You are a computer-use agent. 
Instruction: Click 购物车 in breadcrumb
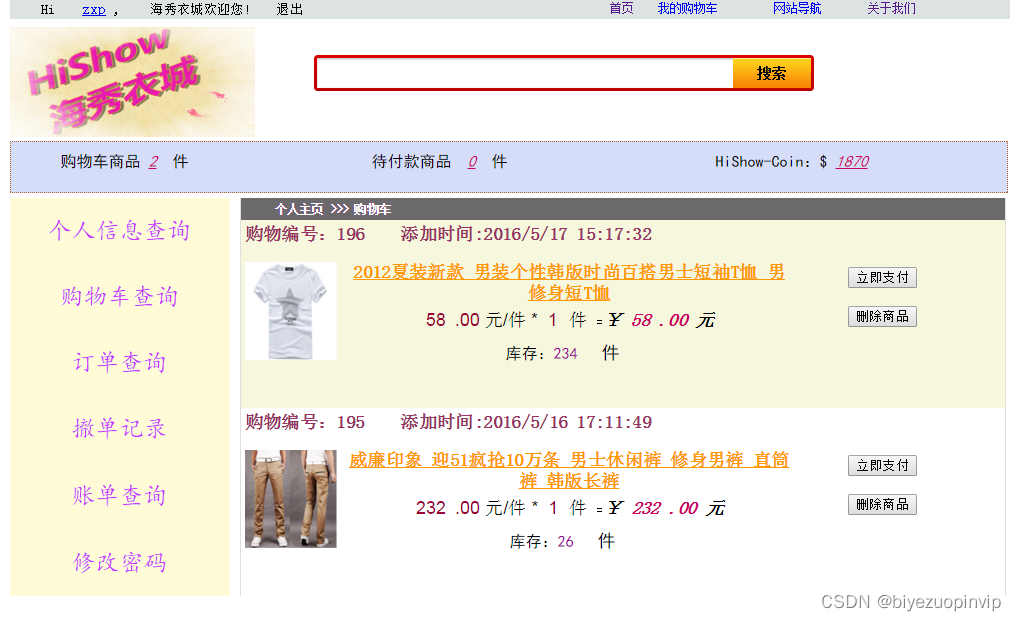point(372,209)
